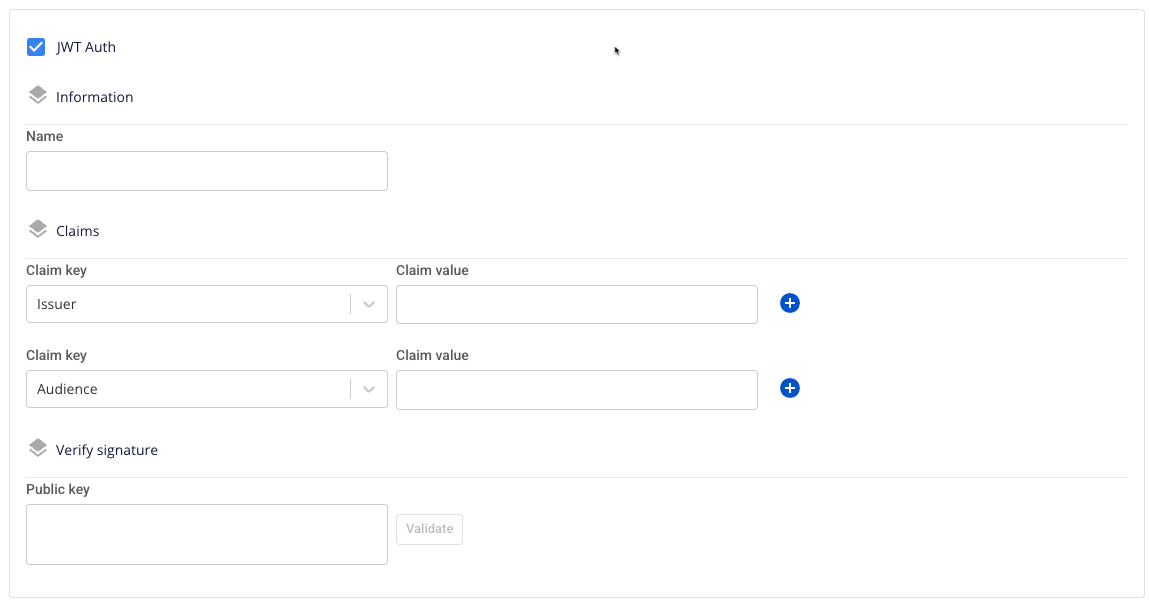The height and width of the screenshot is (605, 1149).
Task: Focus the Public key text area
Action: pyautogui.click(x=206, y=534)
